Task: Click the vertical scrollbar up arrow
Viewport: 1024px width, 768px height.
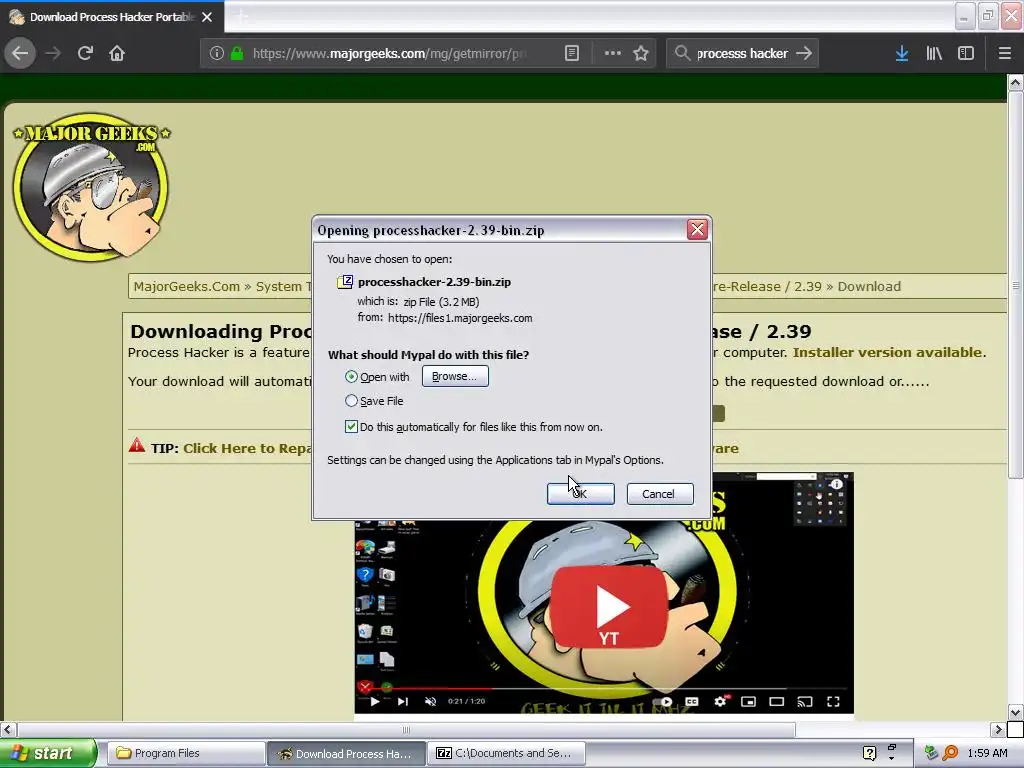Action: (1015, 82)
